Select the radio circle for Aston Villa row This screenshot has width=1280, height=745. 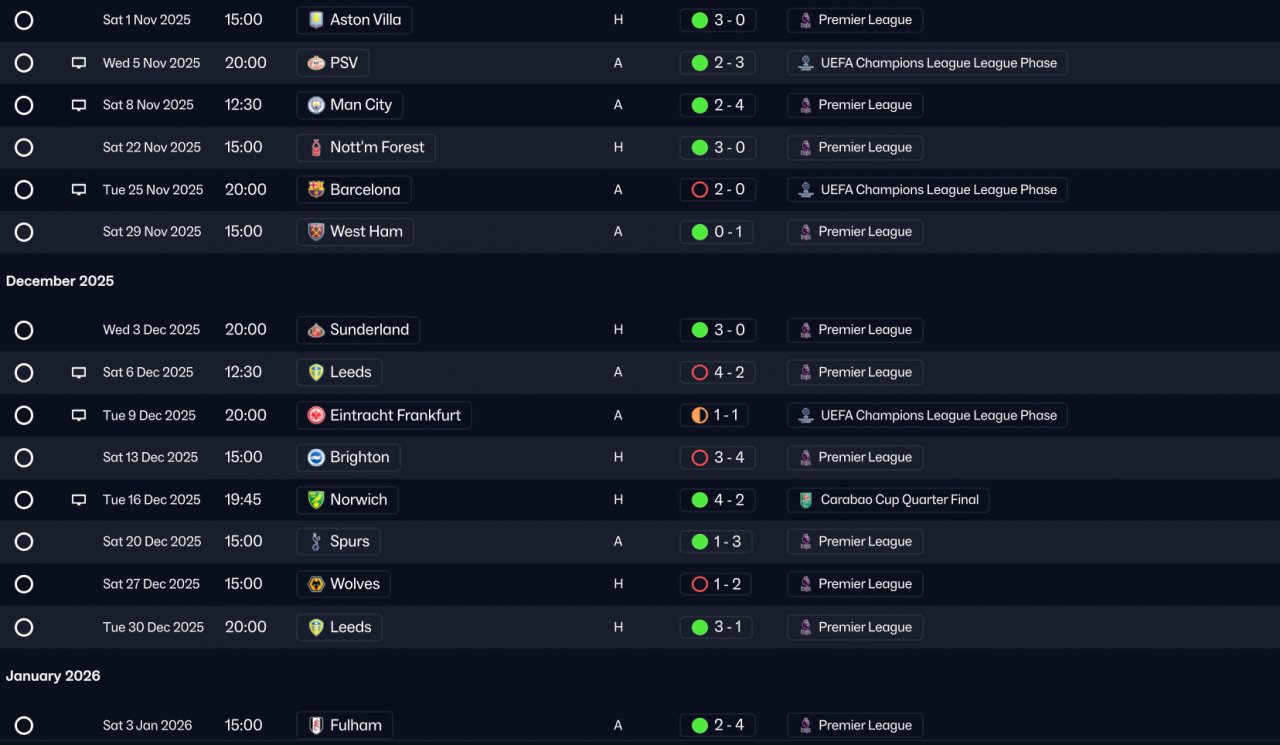point(24,20)
